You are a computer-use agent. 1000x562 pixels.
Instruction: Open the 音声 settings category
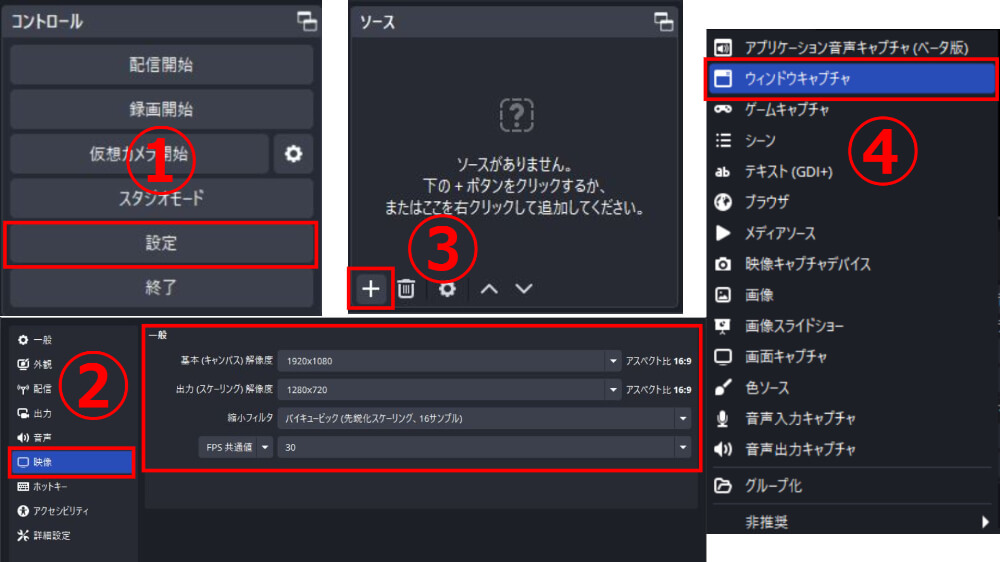(42, 437)
